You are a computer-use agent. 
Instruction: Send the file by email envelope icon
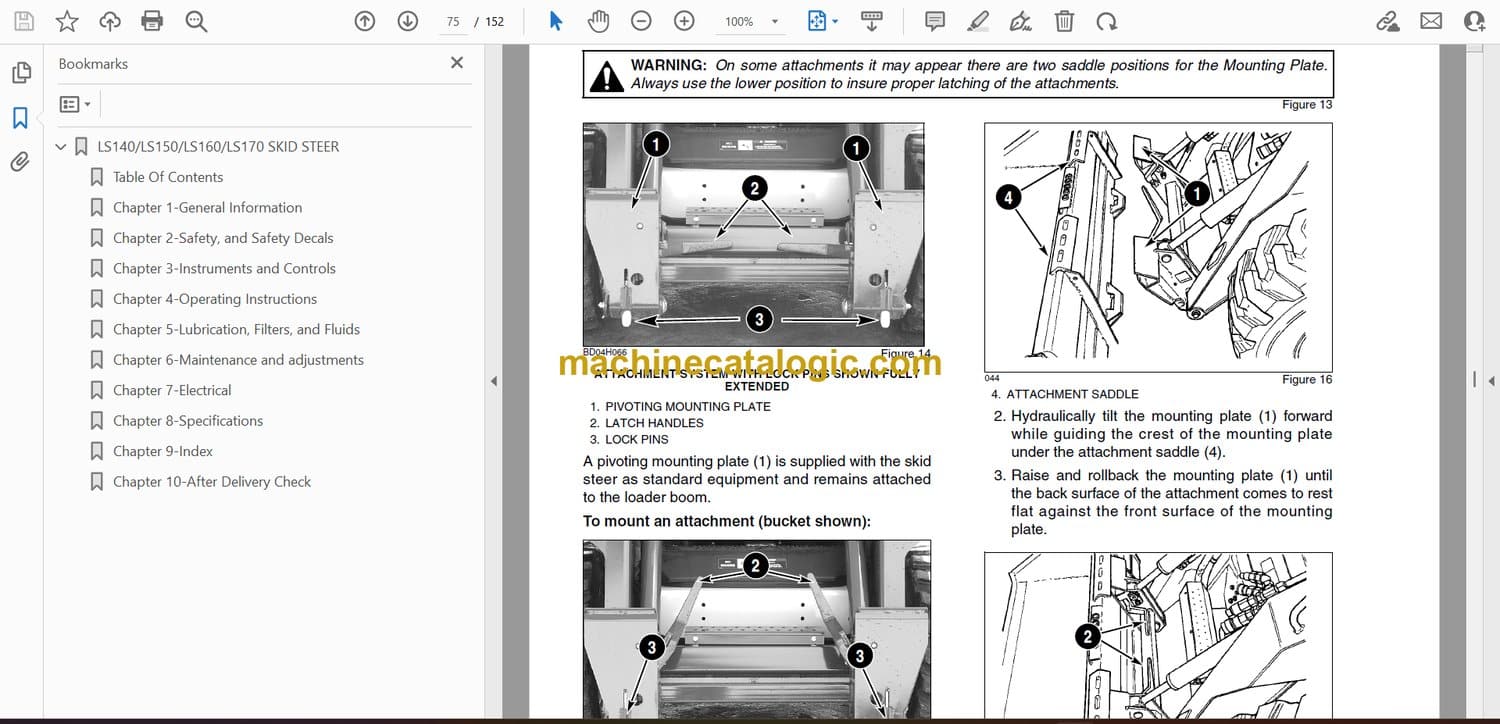(1431, 21)
